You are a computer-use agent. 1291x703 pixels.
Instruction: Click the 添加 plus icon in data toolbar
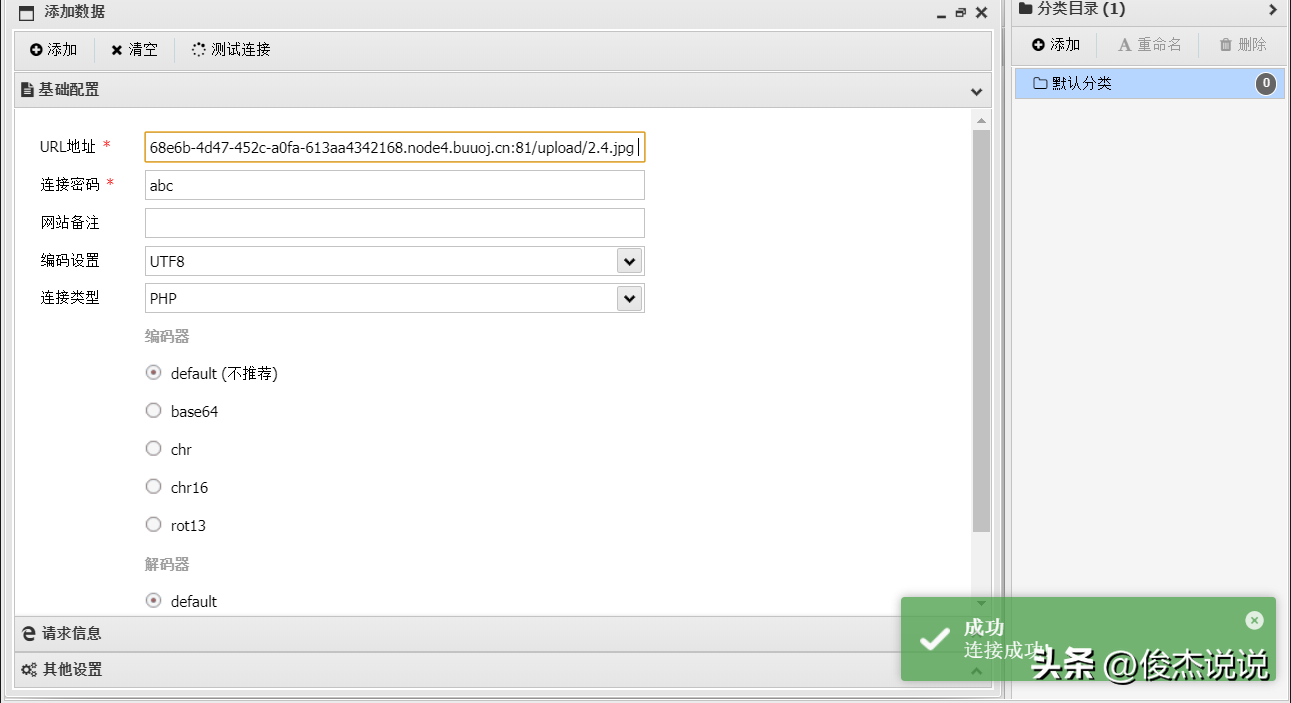36,50
